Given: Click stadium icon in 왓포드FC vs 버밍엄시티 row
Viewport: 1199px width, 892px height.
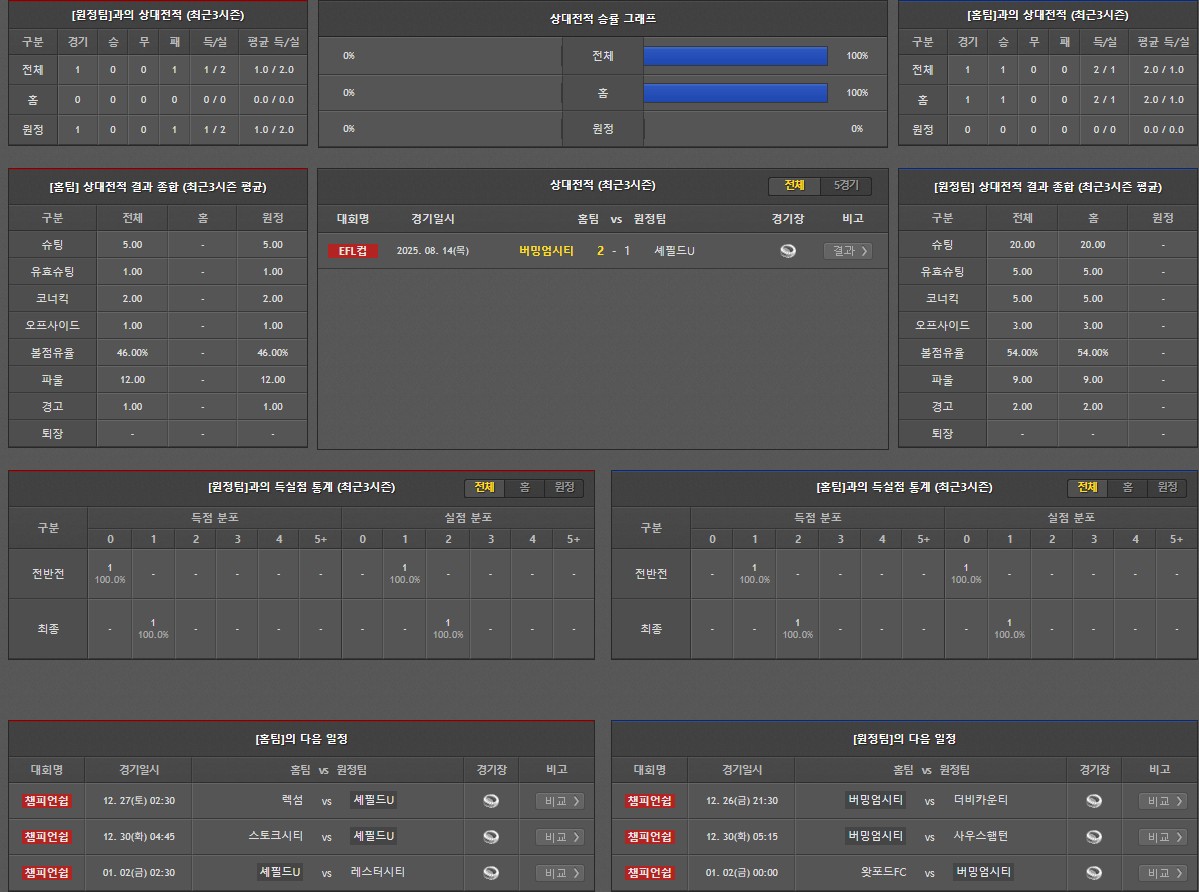Looking at the screenshot, I should [1093, 873].
